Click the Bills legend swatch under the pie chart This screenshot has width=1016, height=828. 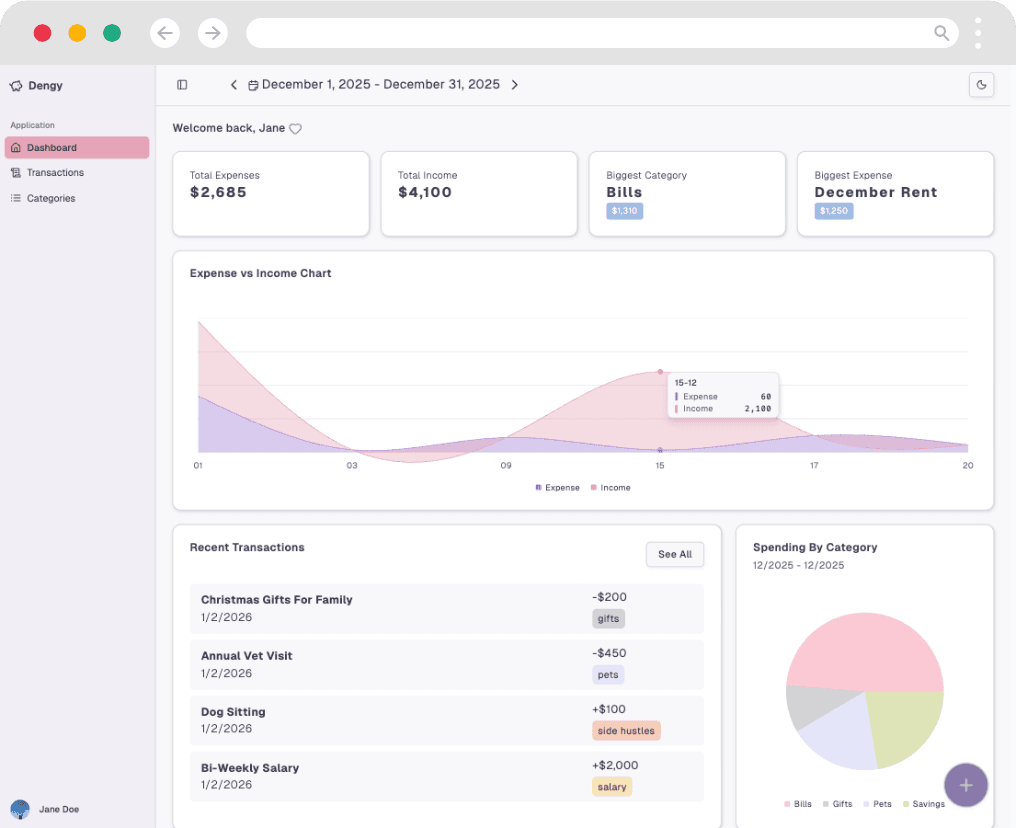(789, 803)
